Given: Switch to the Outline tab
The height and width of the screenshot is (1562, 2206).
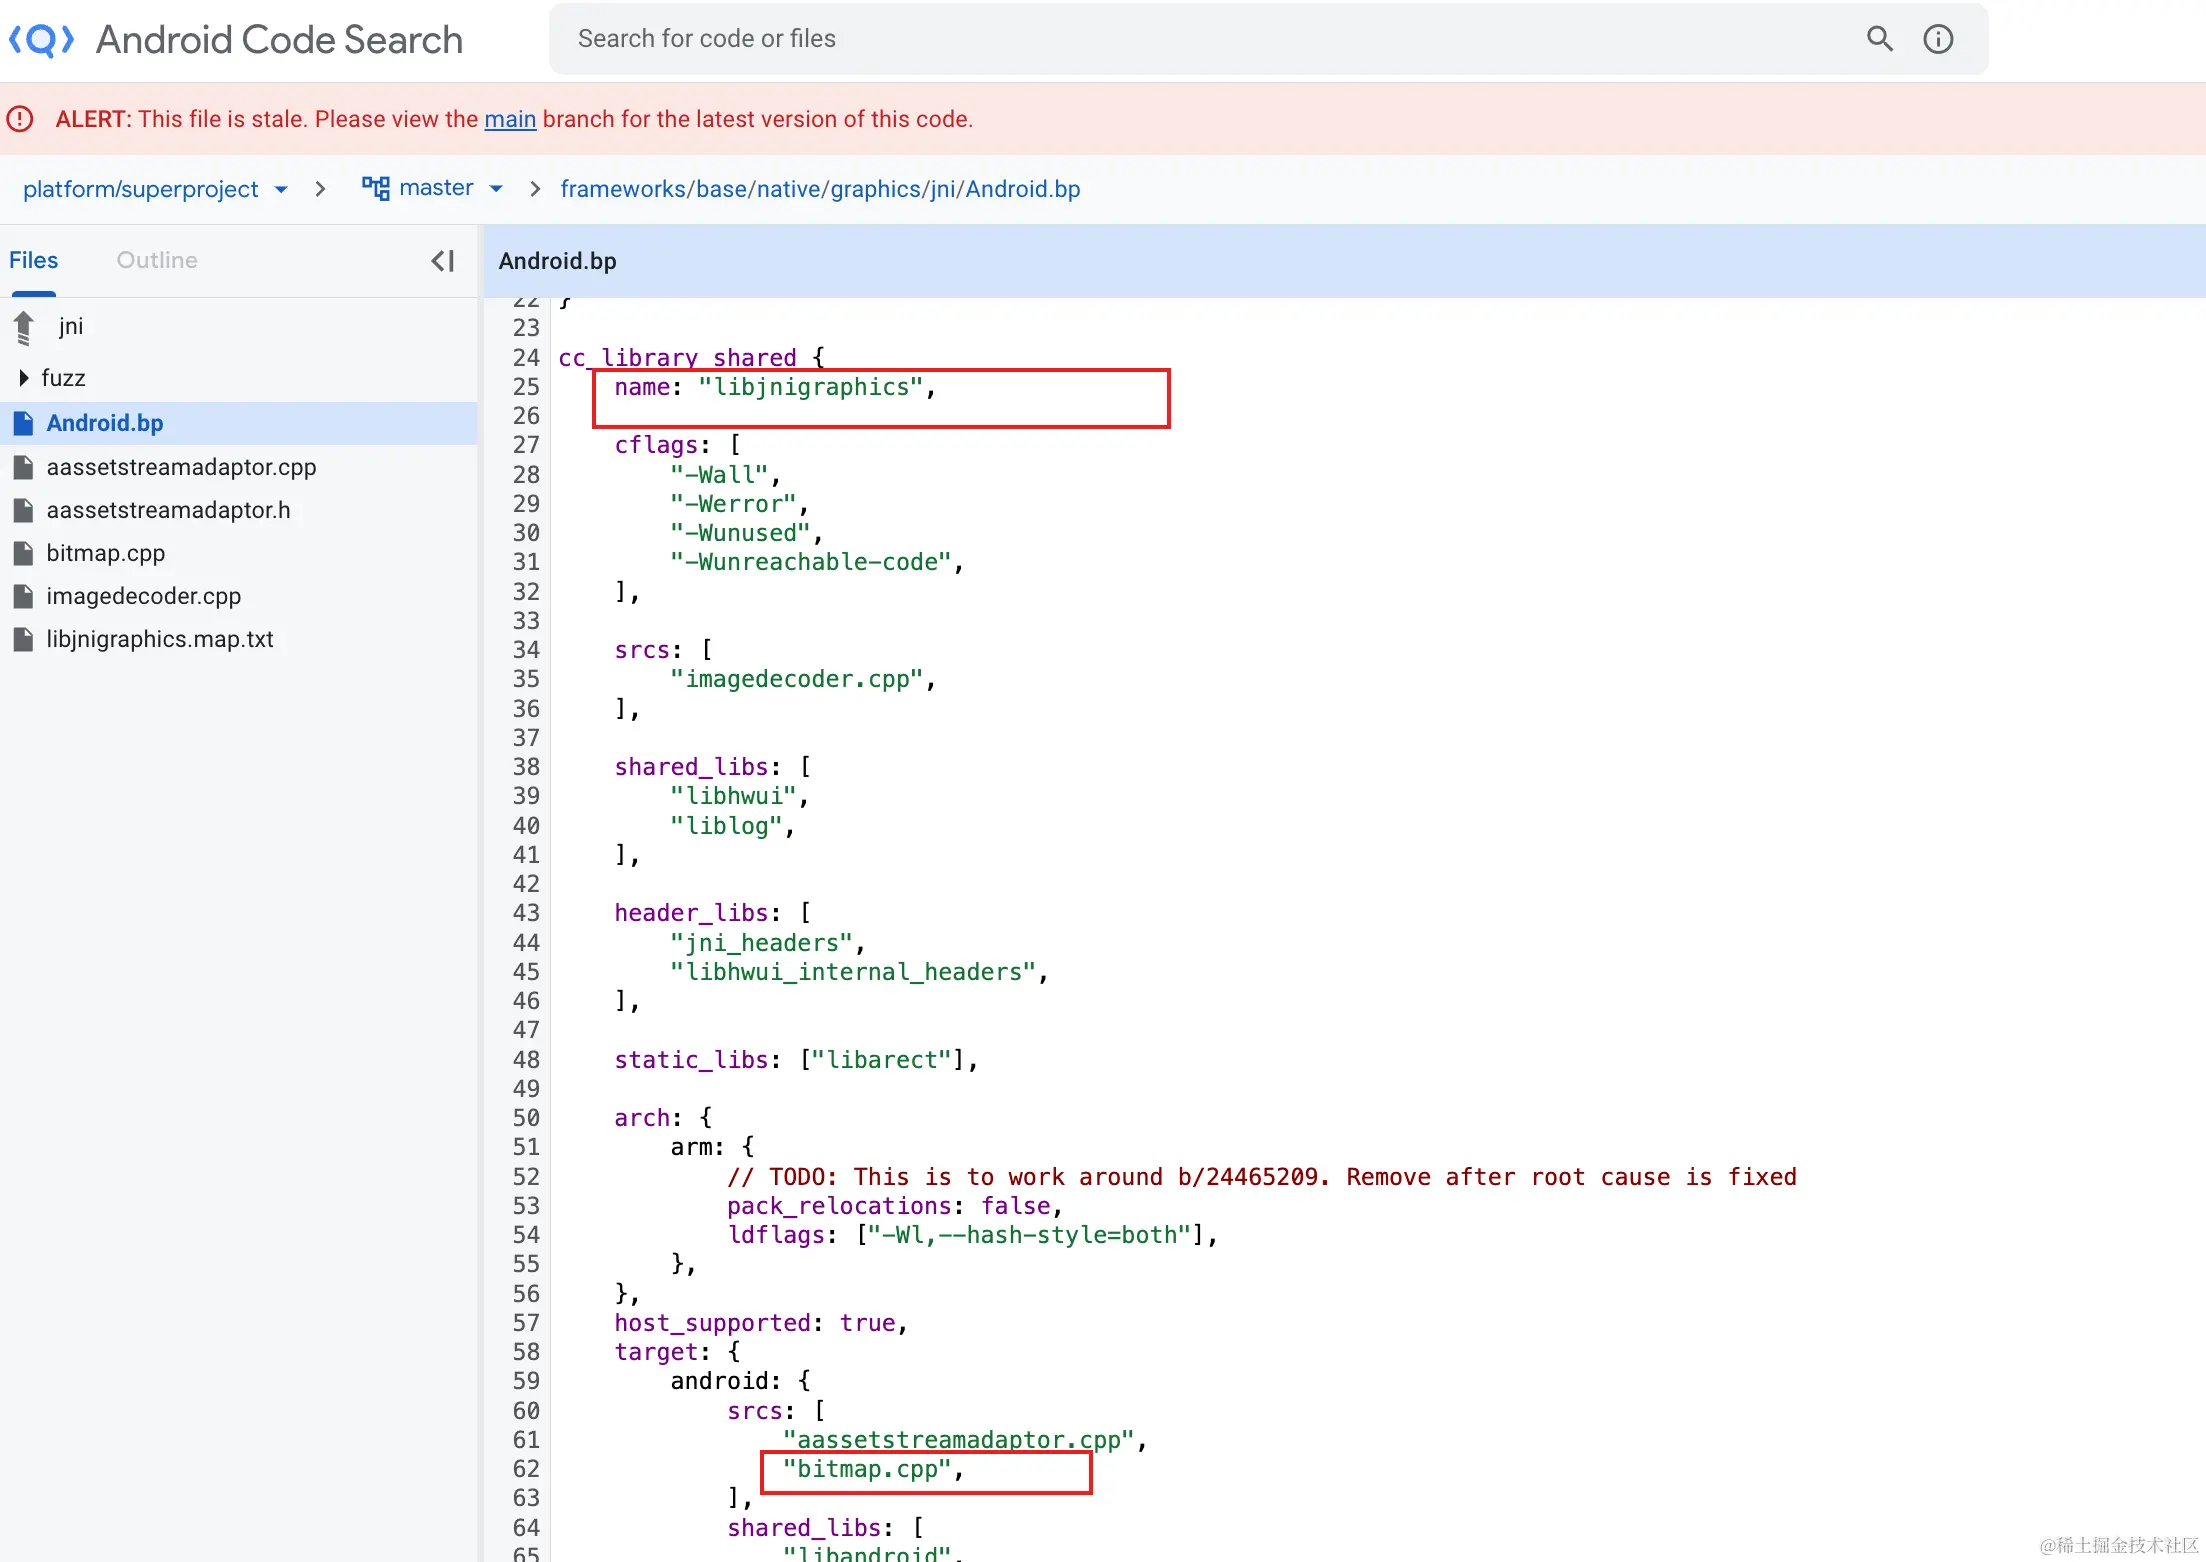Looking at the screenshot, I should 157,260.
